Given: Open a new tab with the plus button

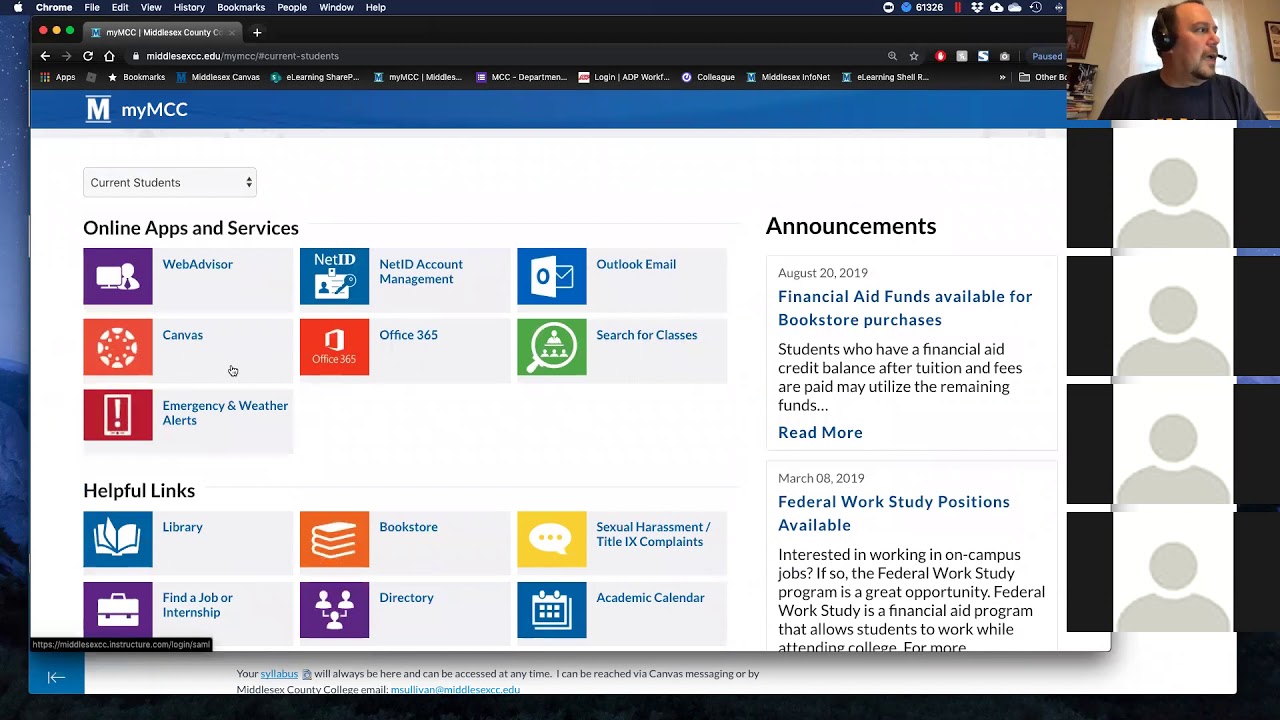Looking at the screenshot, I should point(257,32).
